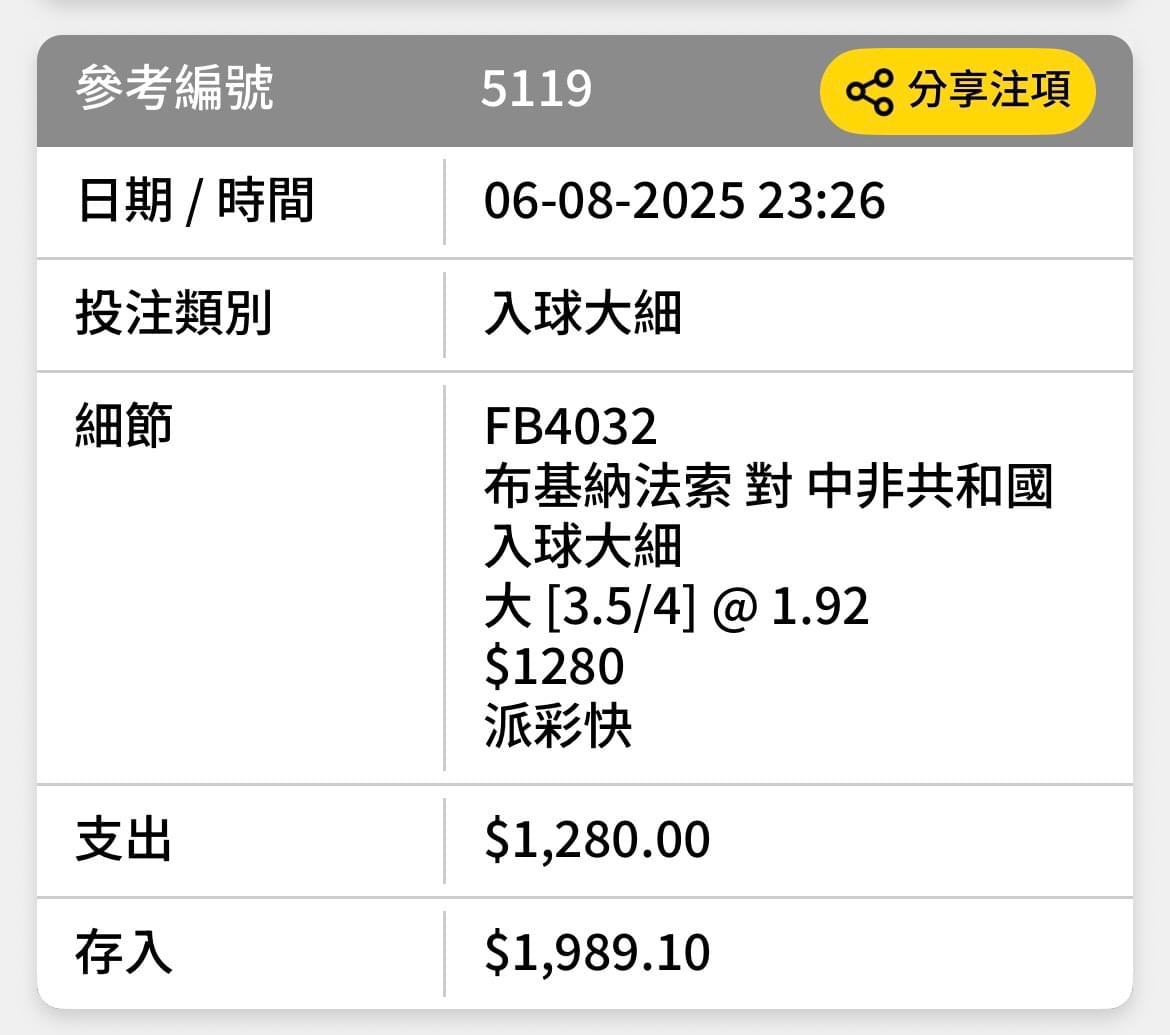1170x1035 pixels.
Task: Click the share icon in yellow button
Action: pos(869,92)
